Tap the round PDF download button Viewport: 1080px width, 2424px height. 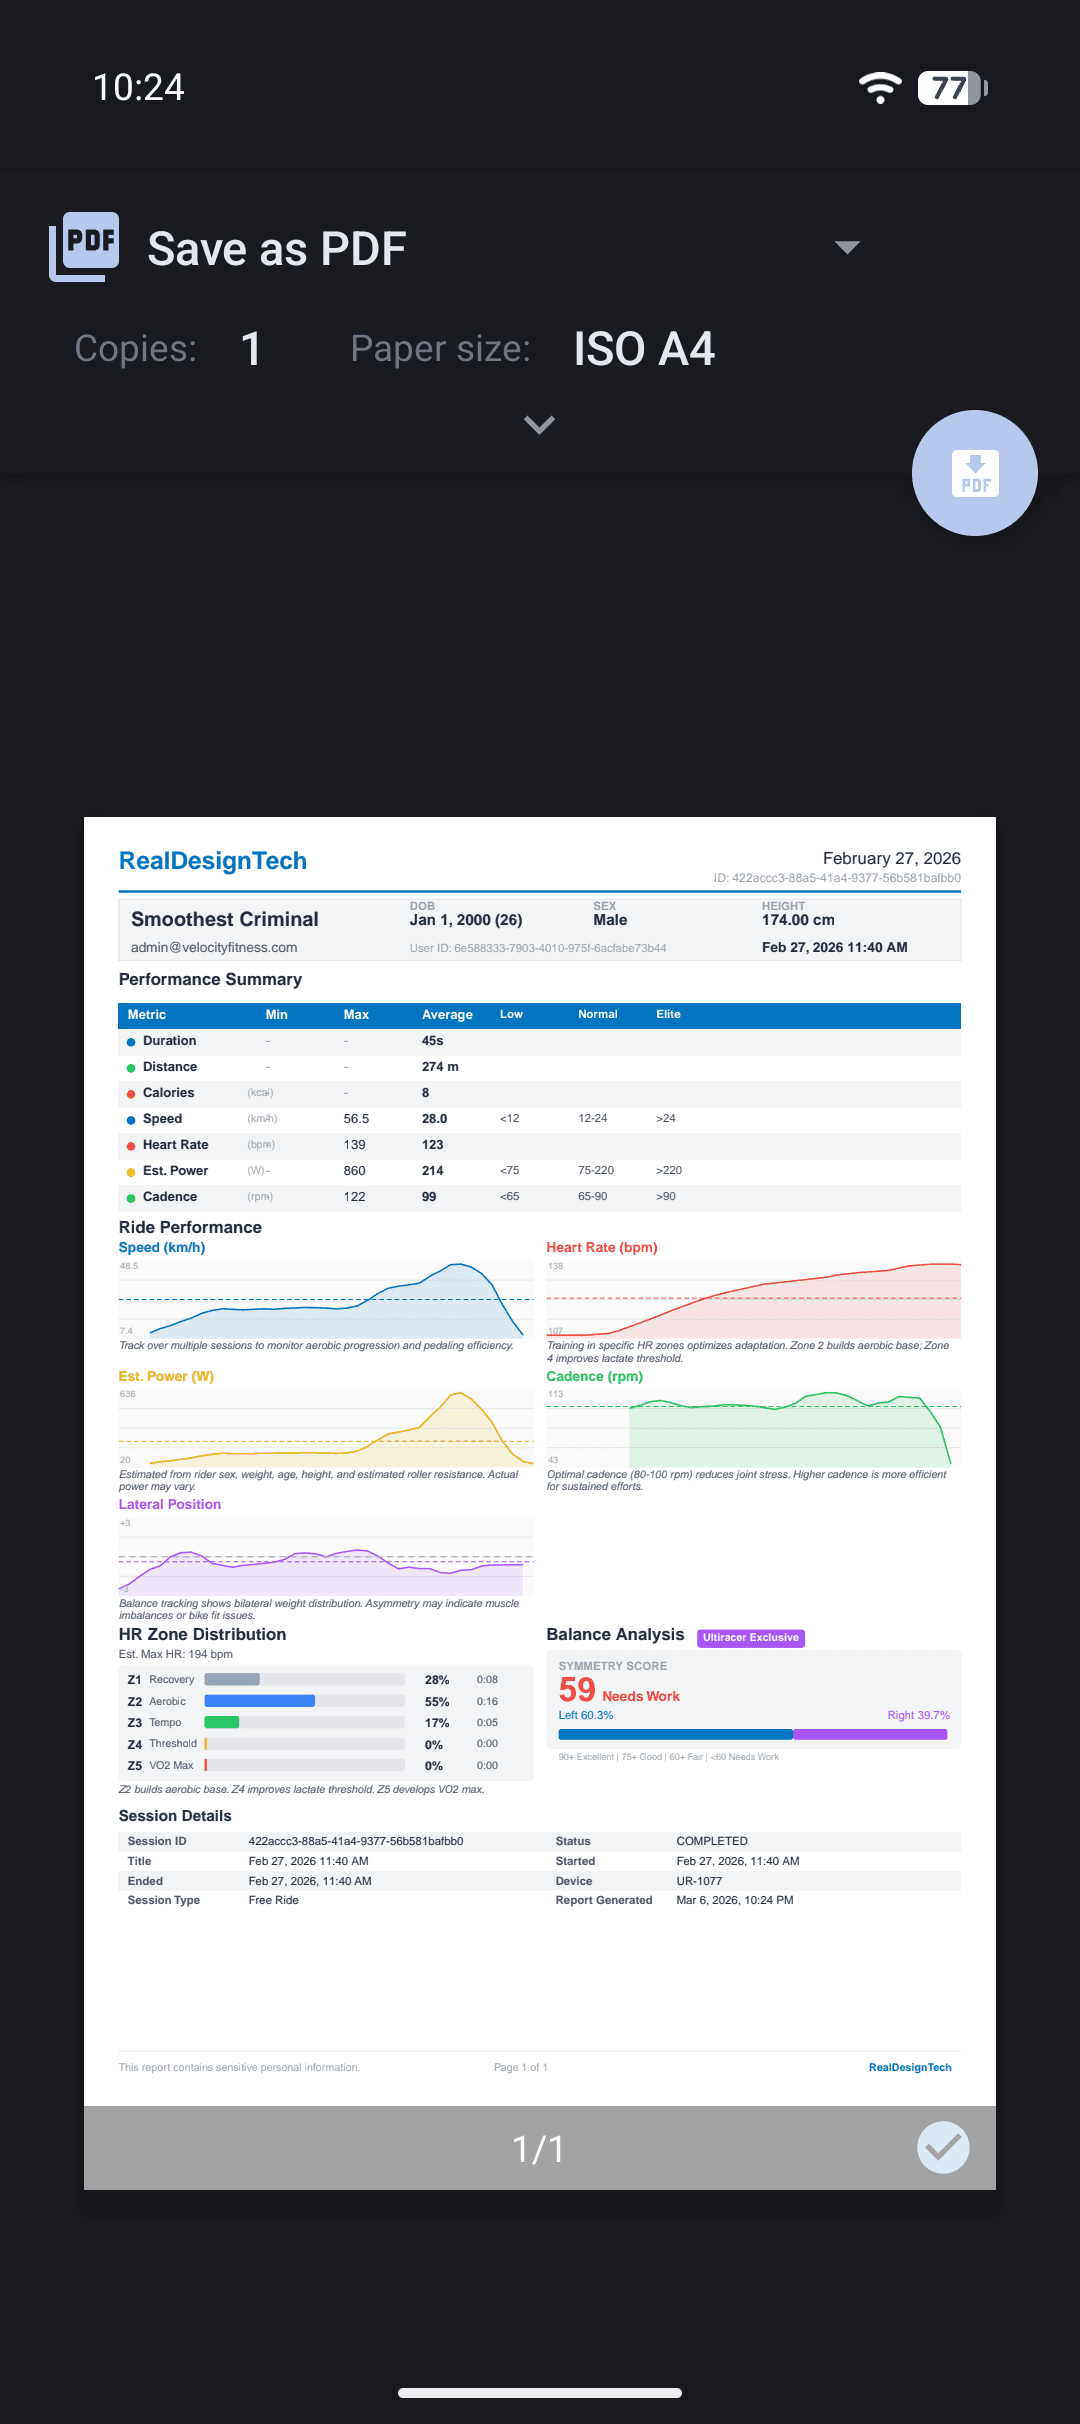point(974,473)
